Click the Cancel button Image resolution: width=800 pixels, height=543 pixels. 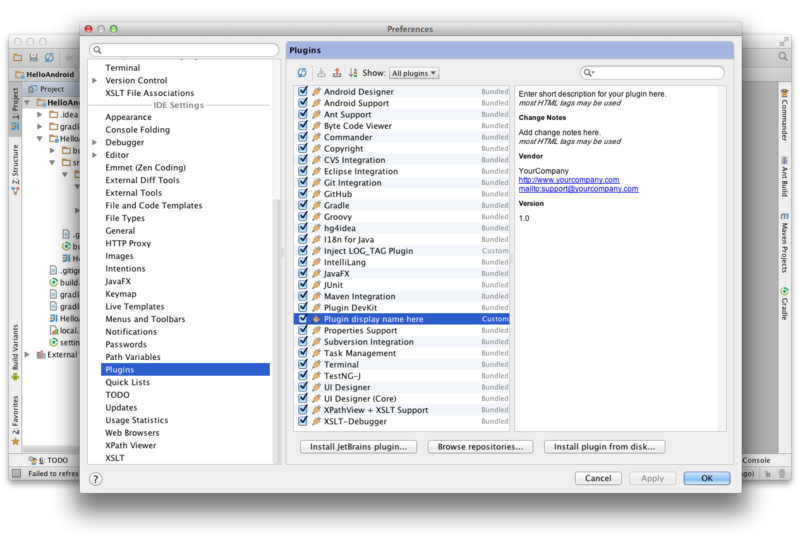598,478
